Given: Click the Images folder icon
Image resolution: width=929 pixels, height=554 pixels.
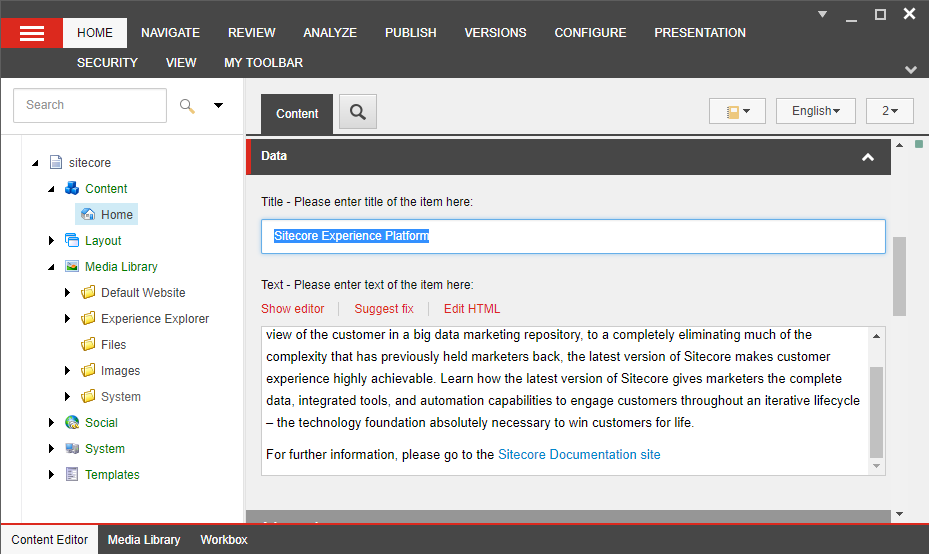Looking at the screenshot, I should (88, 370).
